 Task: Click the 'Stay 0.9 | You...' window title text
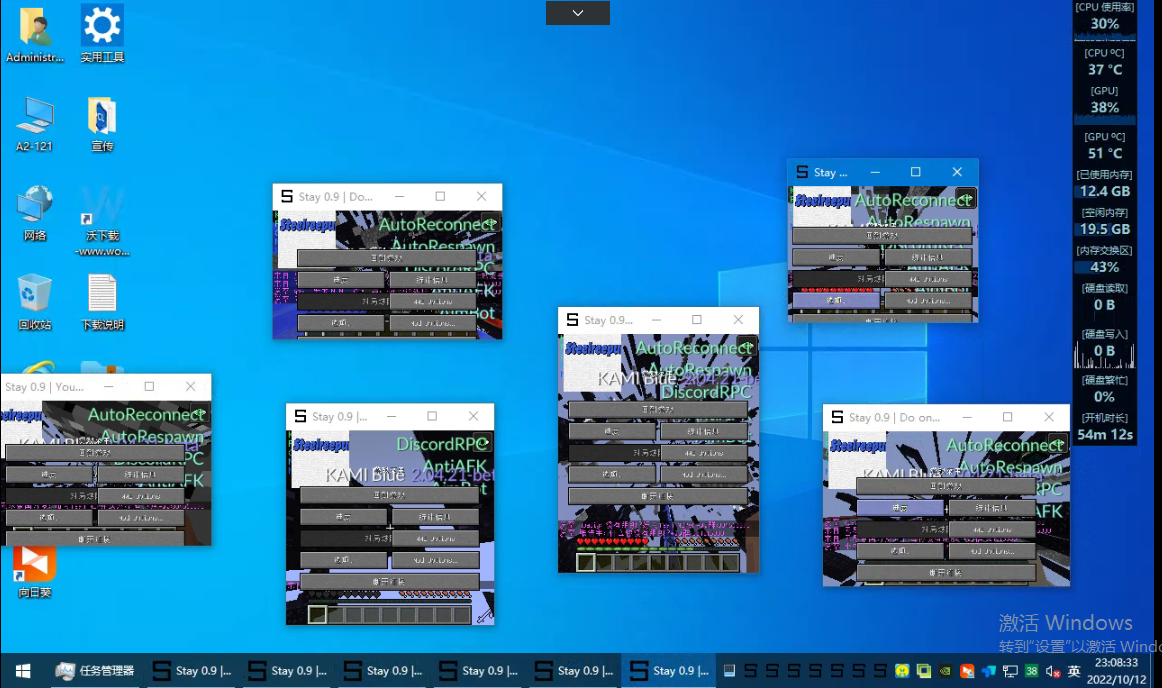coord(44,387)
